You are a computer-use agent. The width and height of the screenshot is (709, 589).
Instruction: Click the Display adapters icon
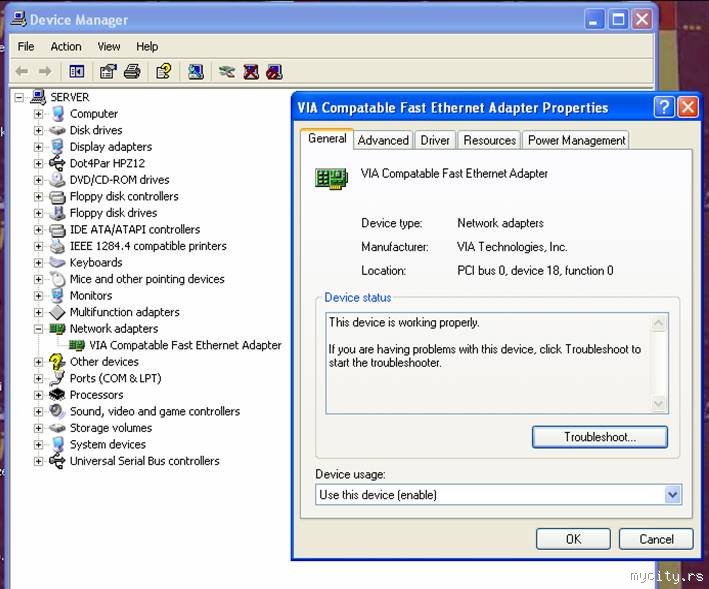pyautogui.click(x=57, y=146)
